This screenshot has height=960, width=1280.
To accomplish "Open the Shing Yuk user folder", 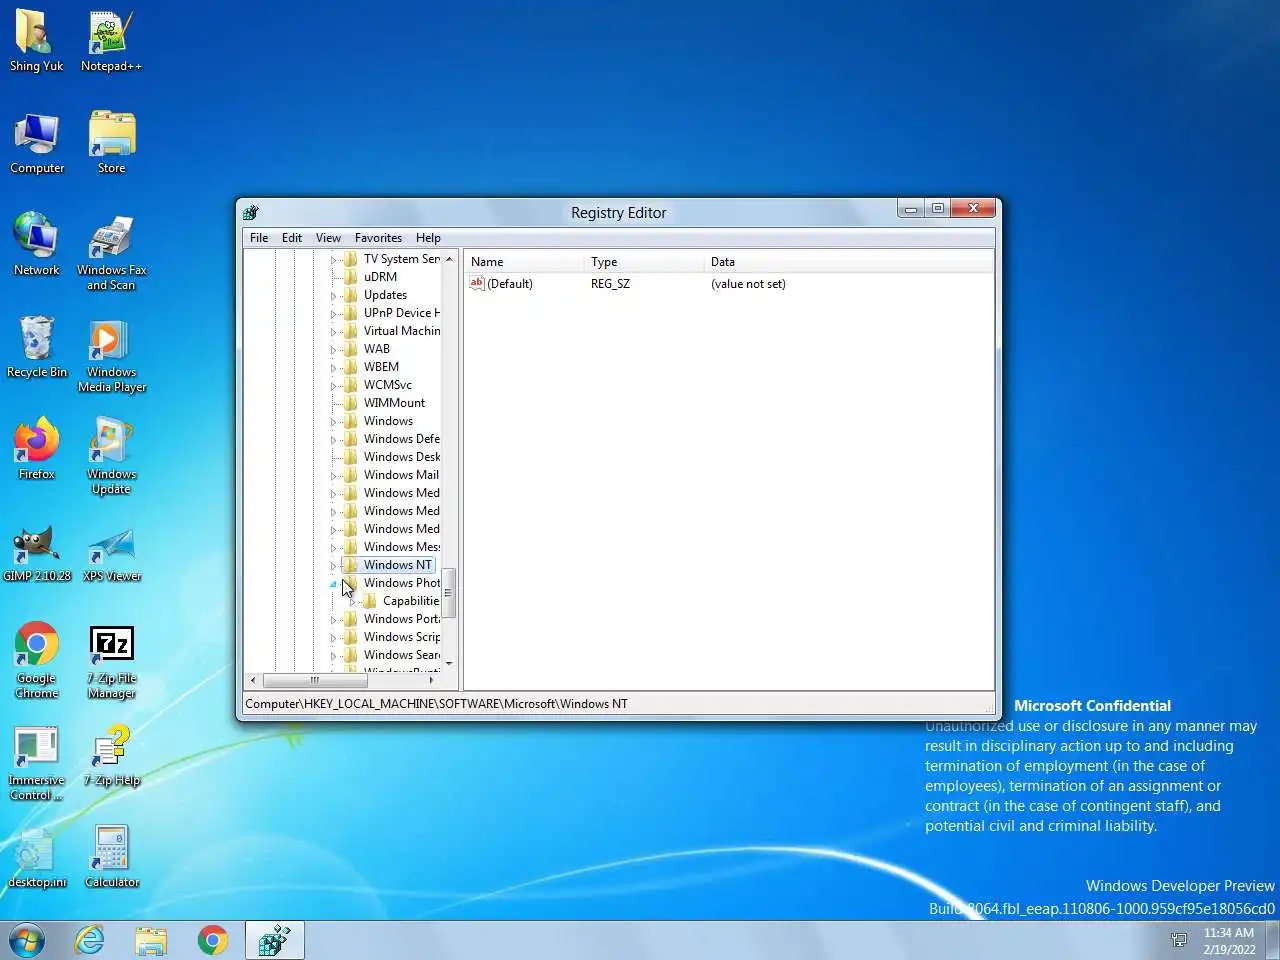I will click(x=37, y=43).
